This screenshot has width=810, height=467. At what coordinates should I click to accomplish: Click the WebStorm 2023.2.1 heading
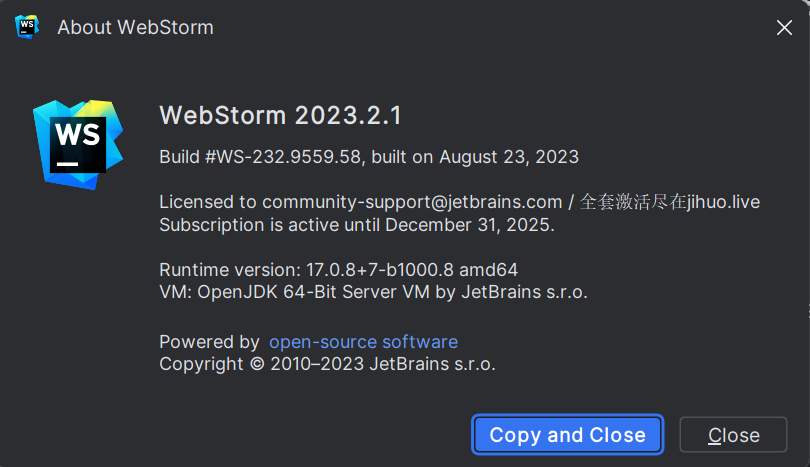(280, 116)
